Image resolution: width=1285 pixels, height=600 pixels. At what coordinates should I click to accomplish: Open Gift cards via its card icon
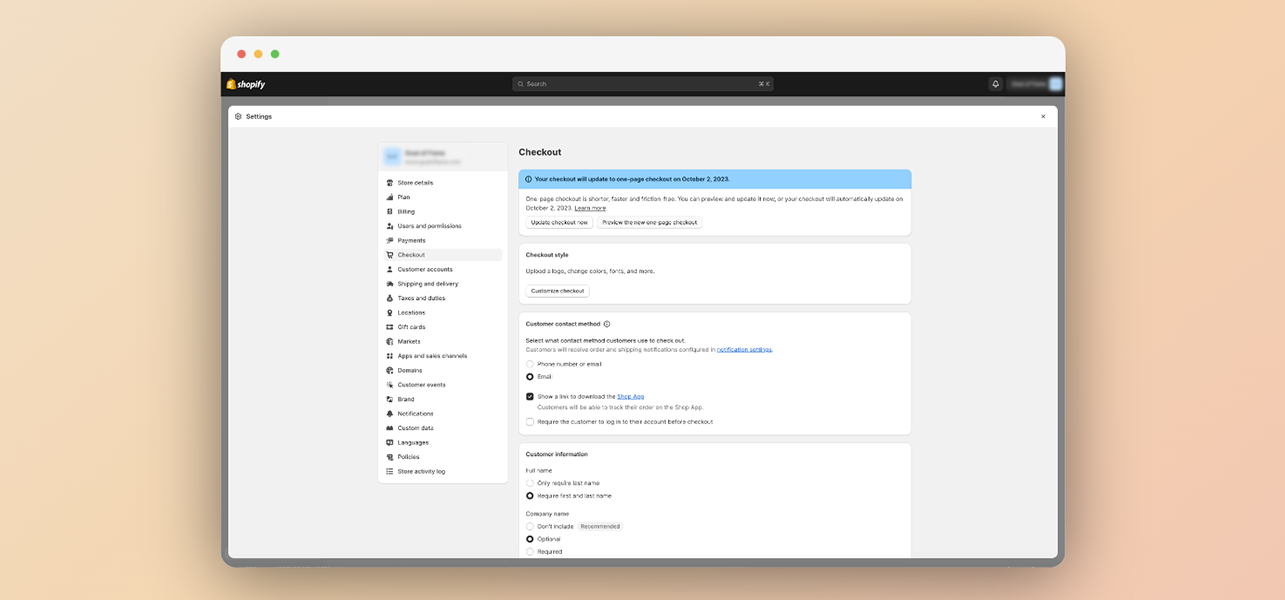pyautogui.click(x=390, y=327)
